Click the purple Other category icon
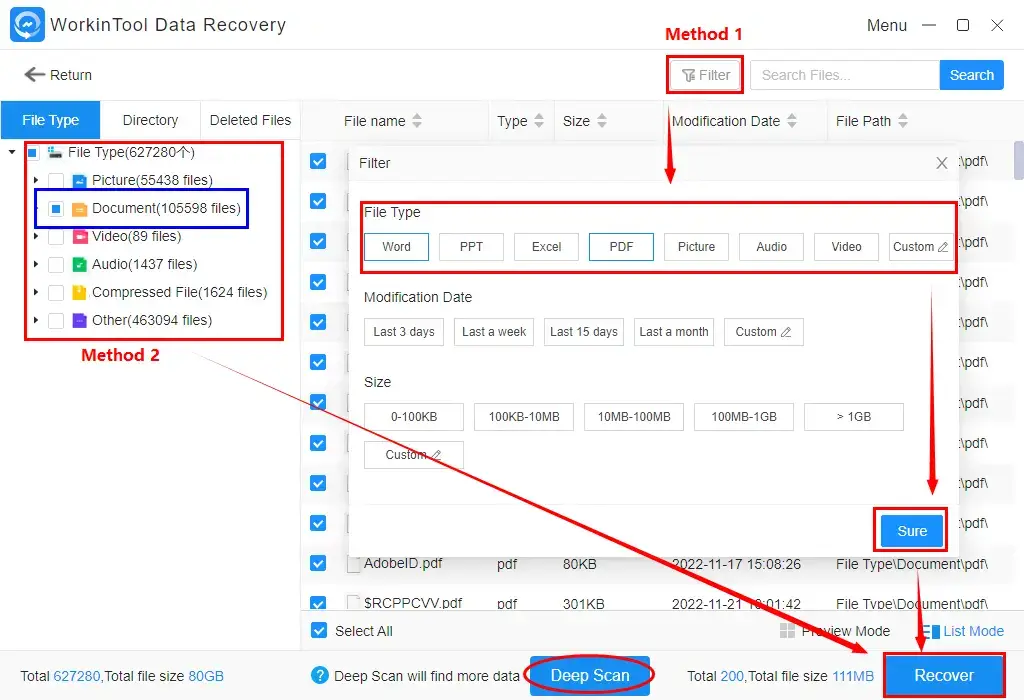 [80, 321]
